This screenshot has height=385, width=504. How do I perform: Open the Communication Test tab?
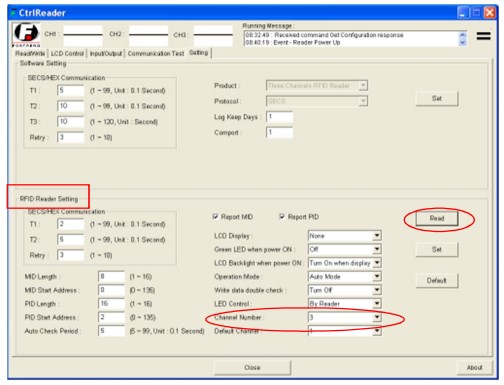pos(156,53)
